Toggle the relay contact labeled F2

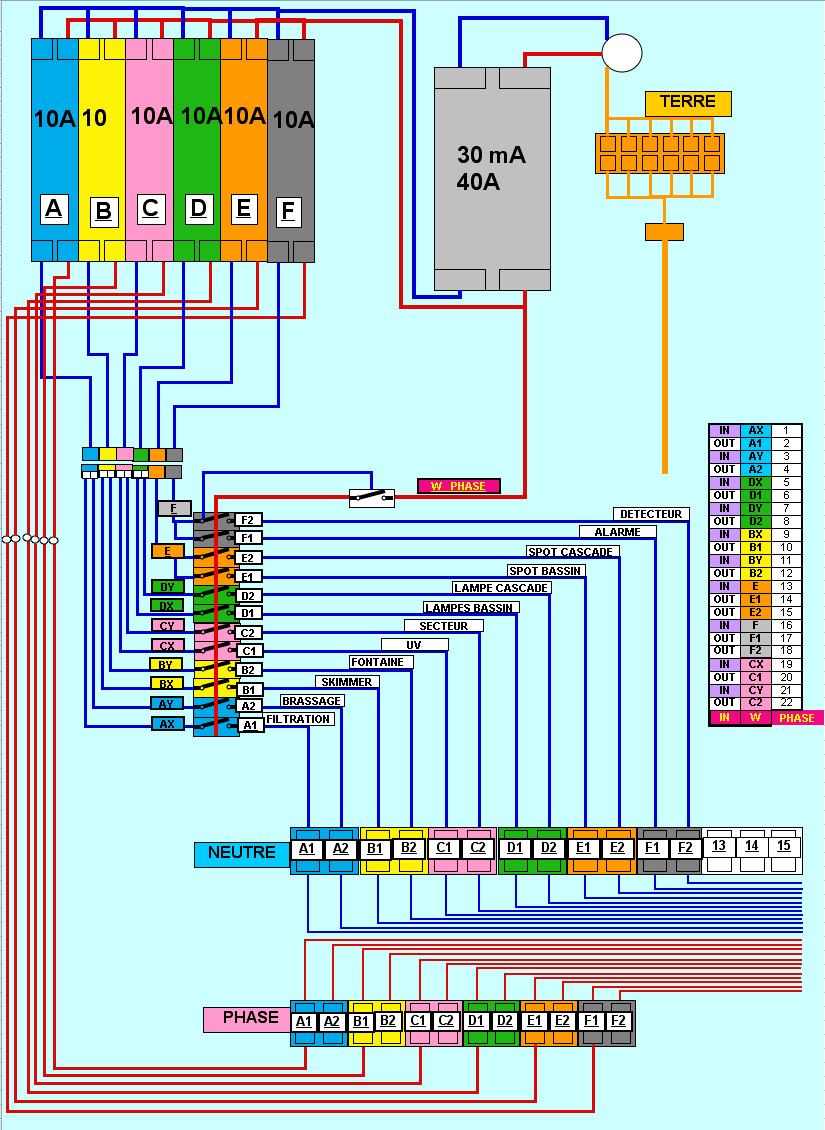(x=214, y=520)
